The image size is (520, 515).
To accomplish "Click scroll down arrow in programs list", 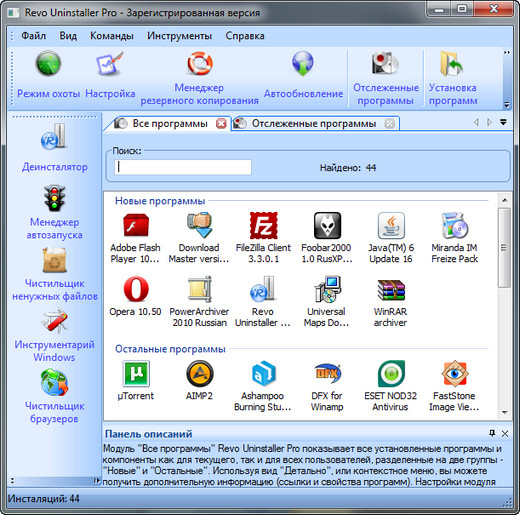I will click(505, 412).
